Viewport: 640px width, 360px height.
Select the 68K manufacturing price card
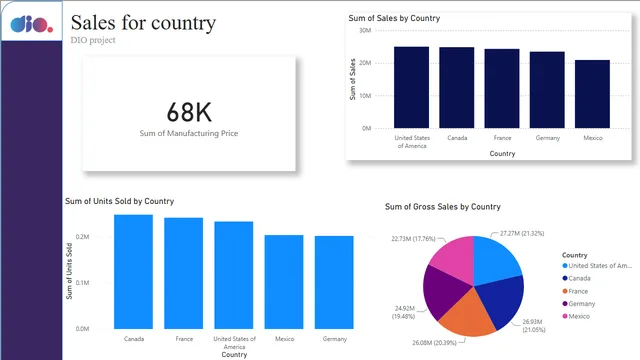tap(189, 113)
